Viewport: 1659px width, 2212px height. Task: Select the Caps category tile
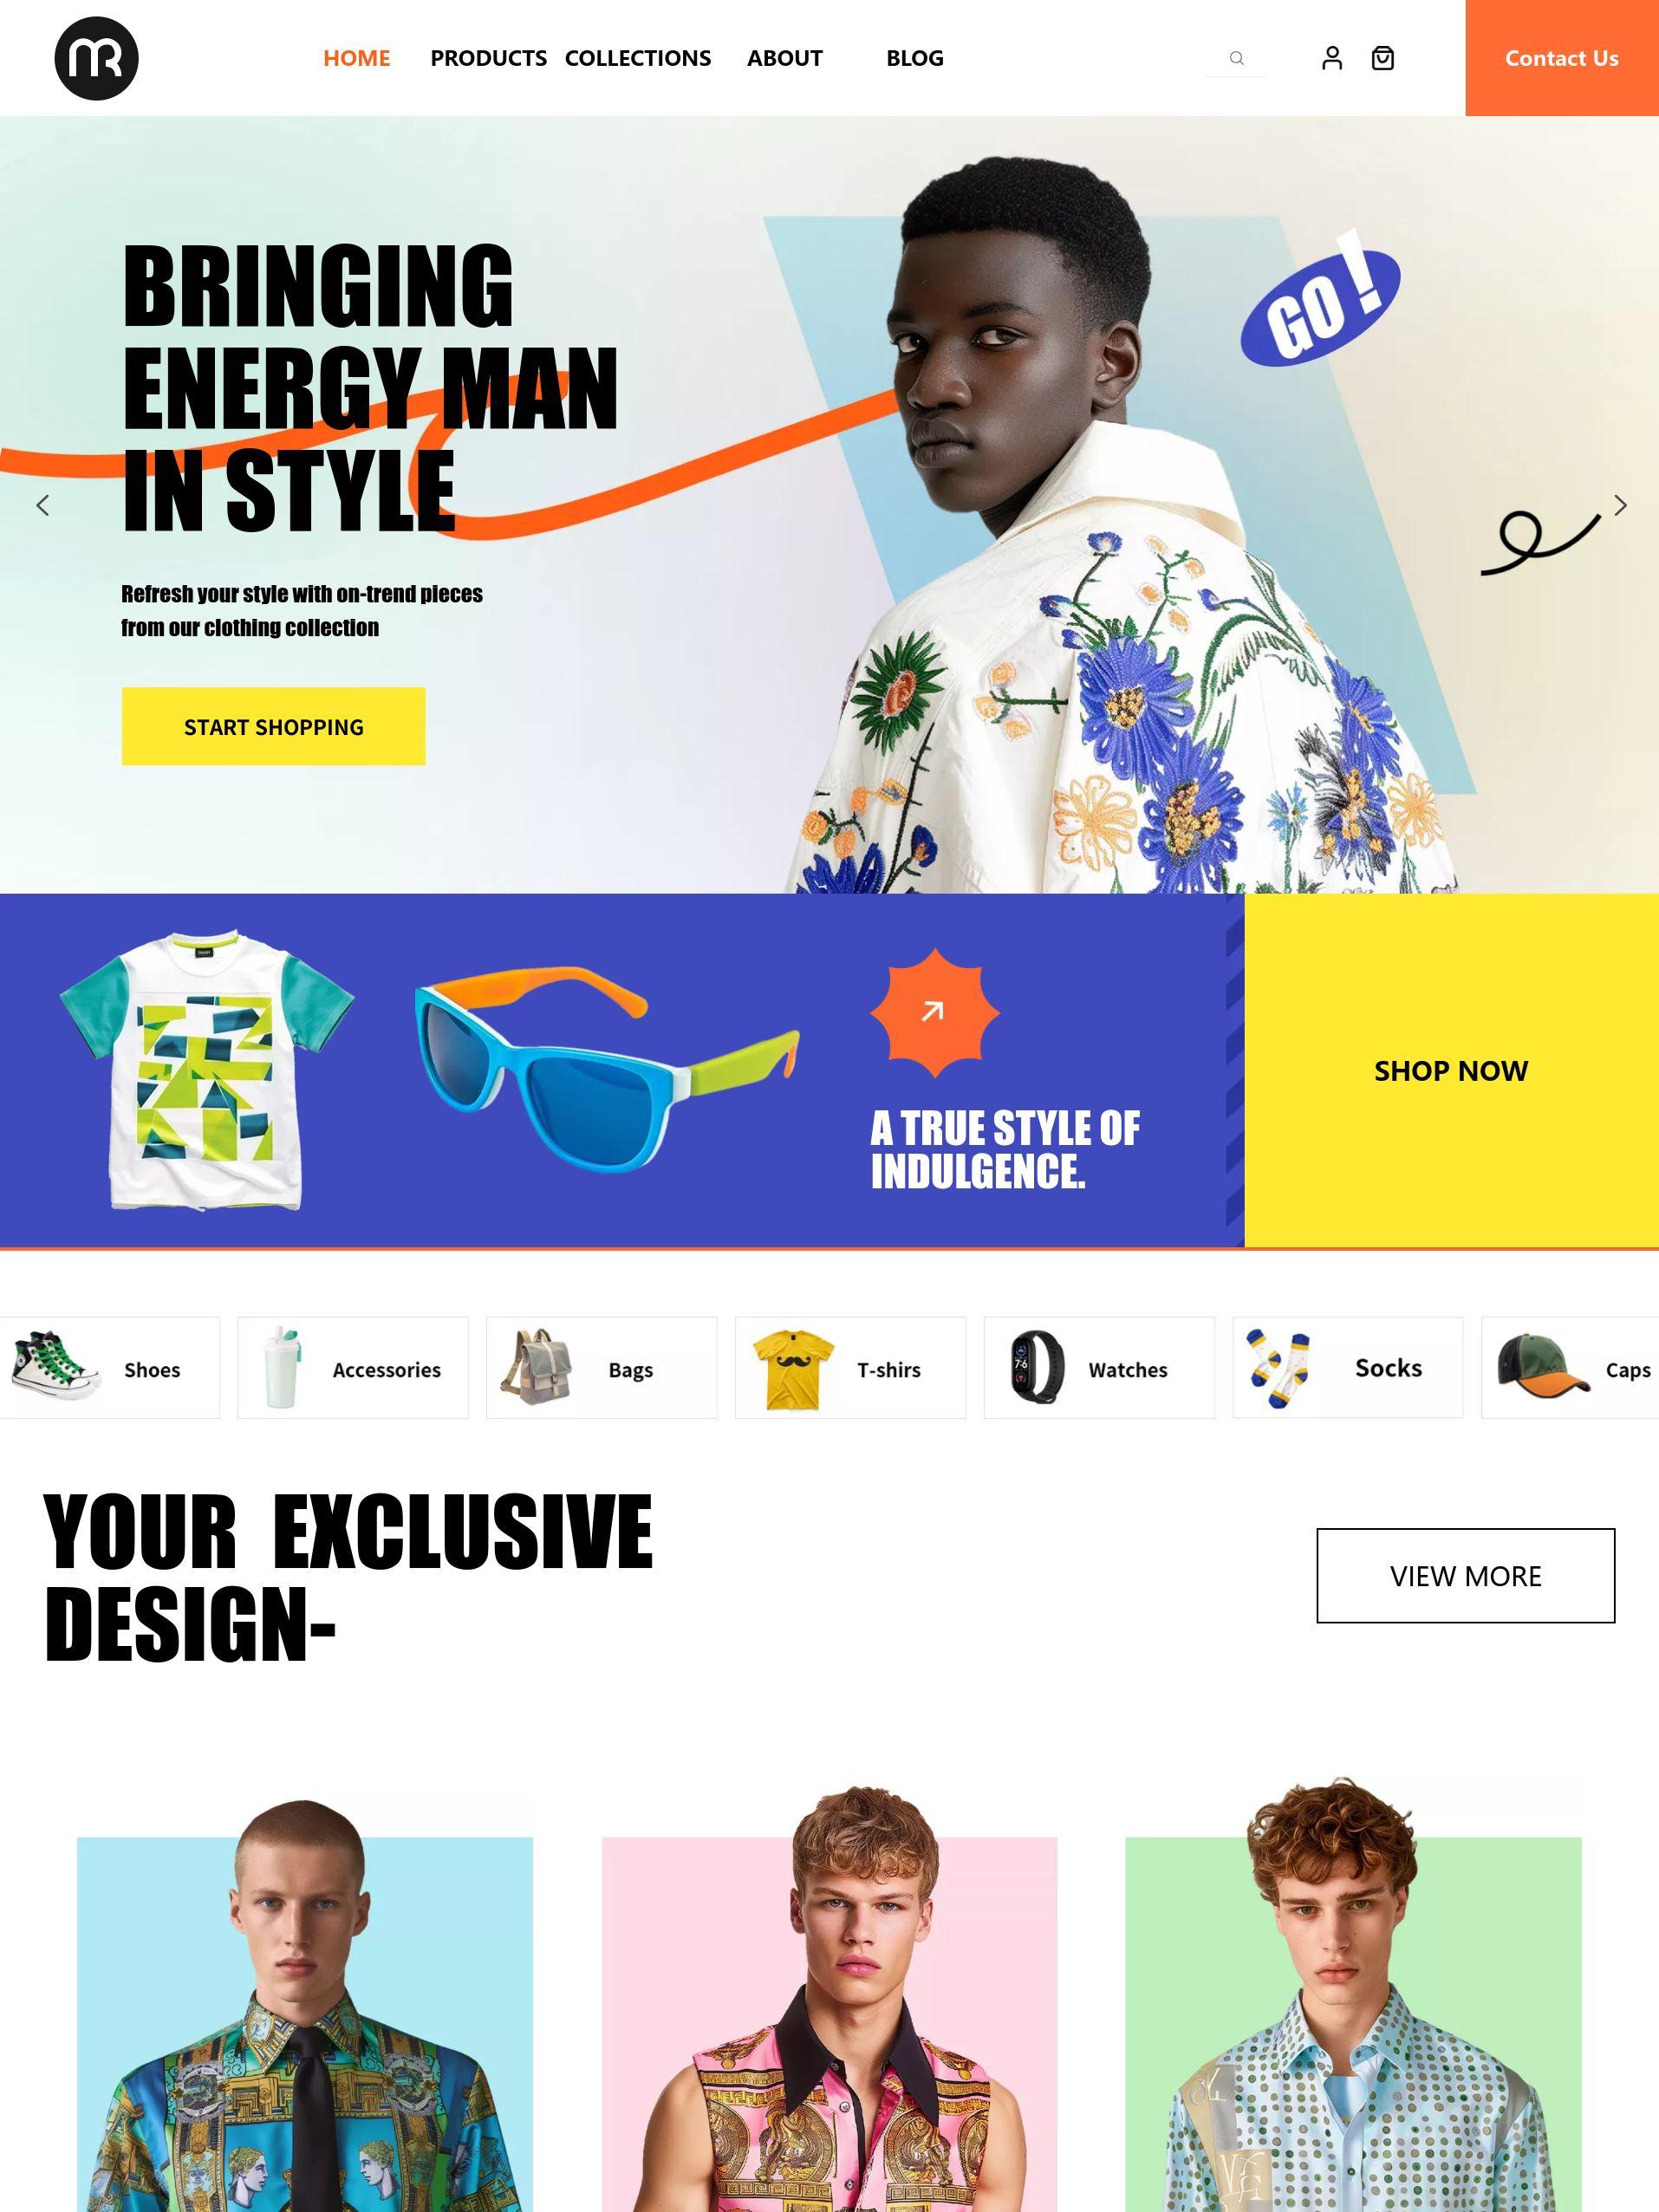coord(1570,1367)
